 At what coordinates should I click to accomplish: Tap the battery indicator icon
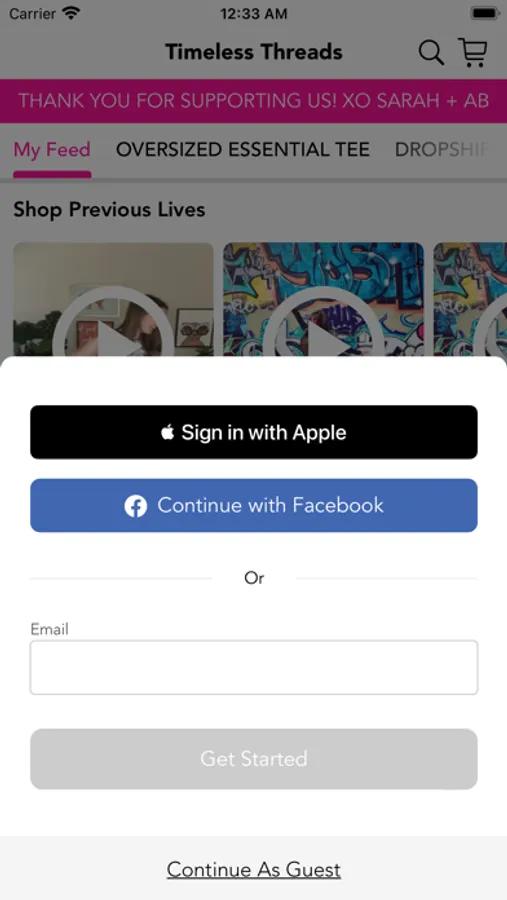(484, 13)
